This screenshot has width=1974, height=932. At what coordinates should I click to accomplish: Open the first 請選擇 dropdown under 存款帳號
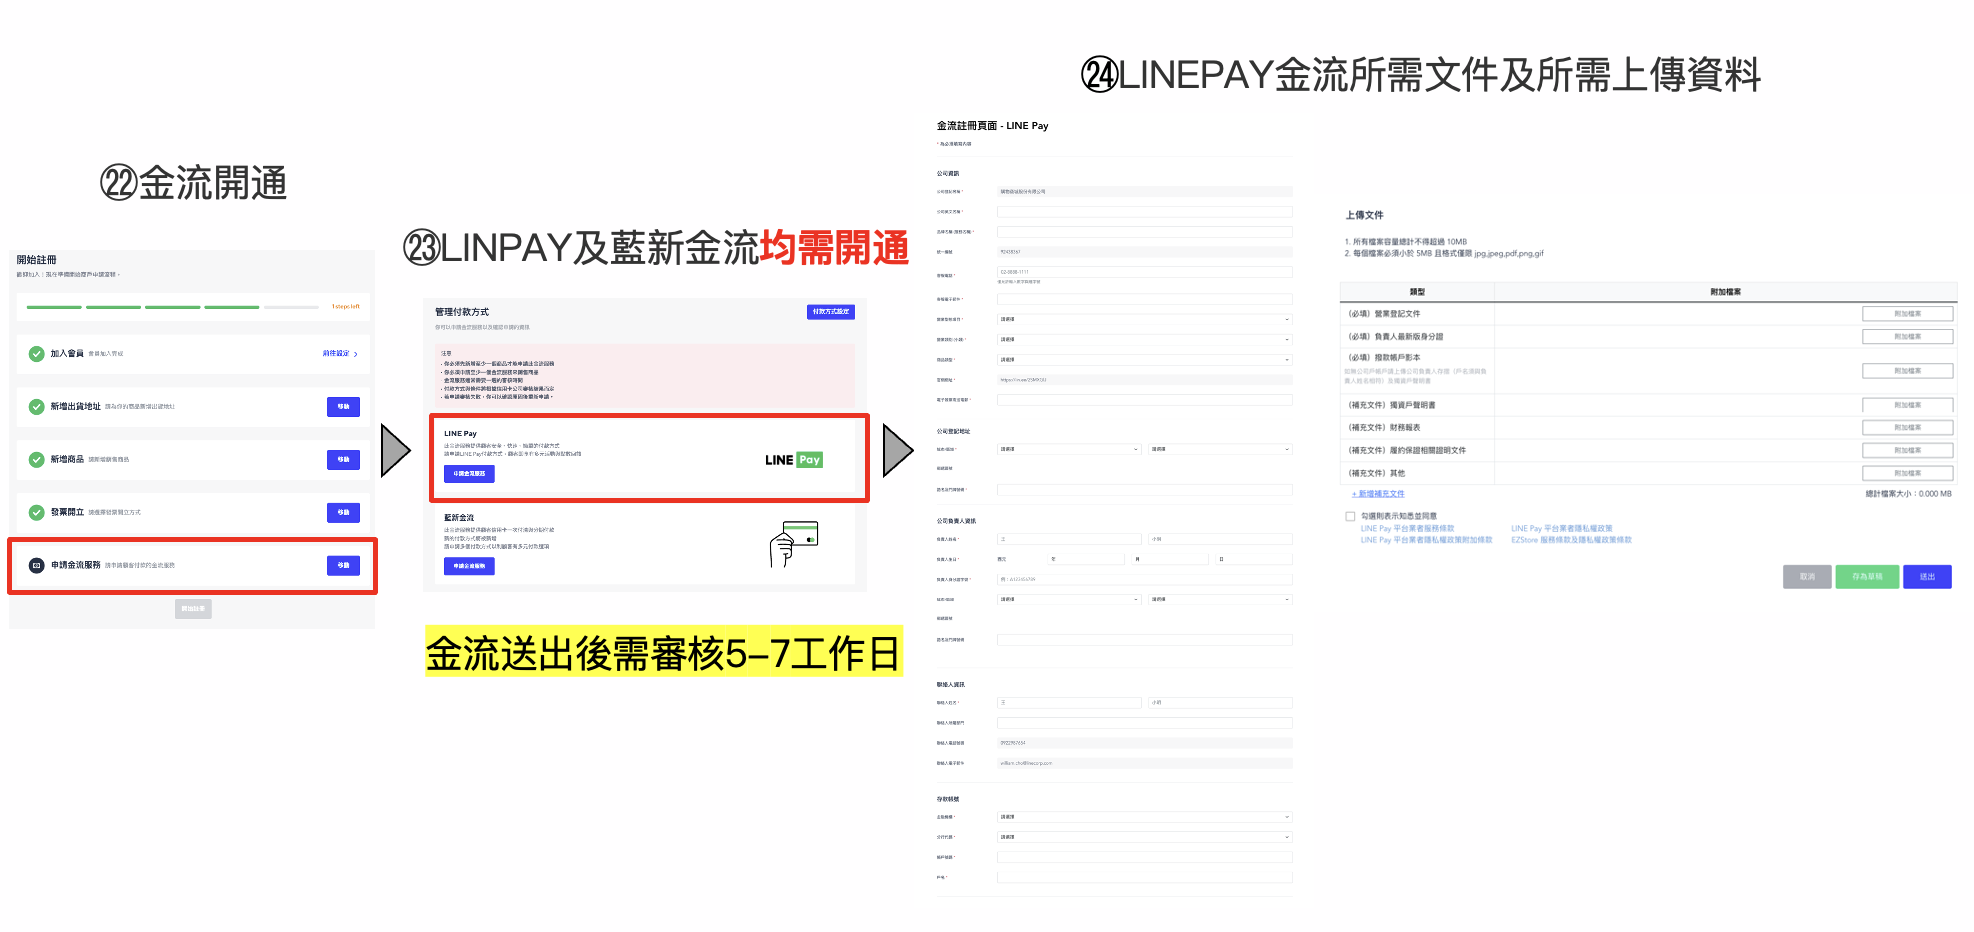click(1144, 817)
